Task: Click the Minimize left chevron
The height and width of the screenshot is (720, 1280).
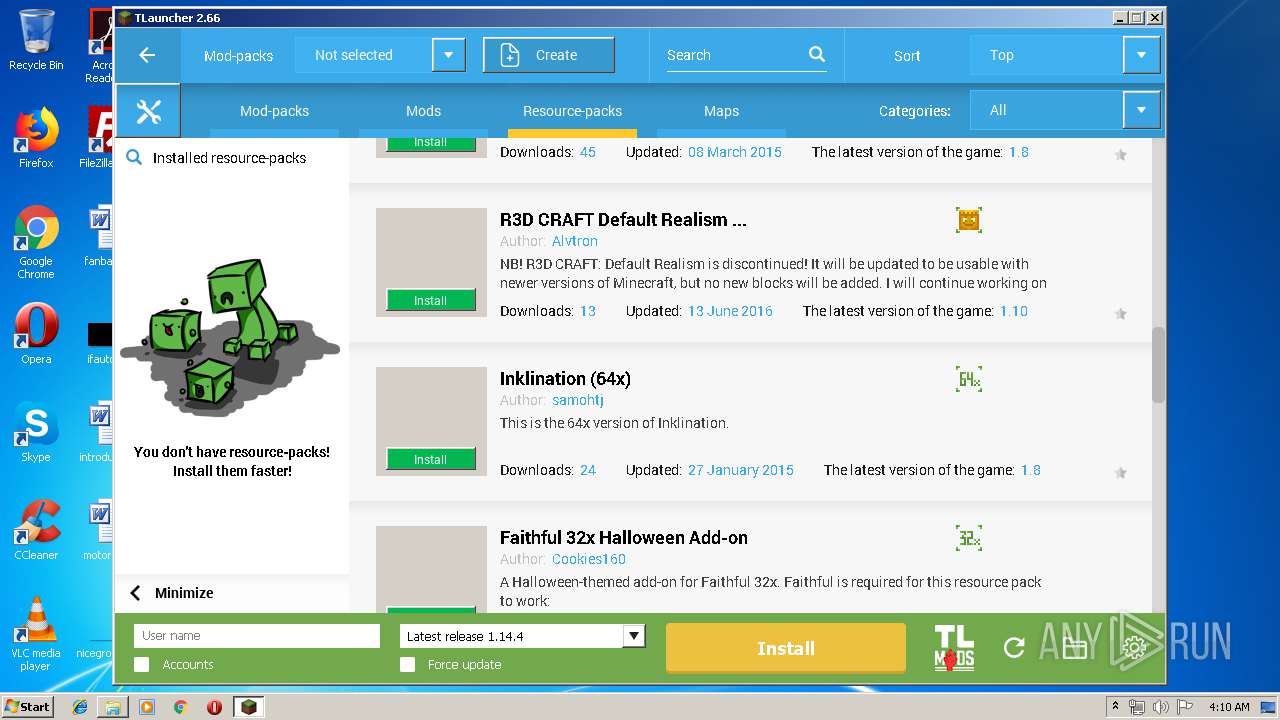Action: pyautogui.click(x=135, y=593)
